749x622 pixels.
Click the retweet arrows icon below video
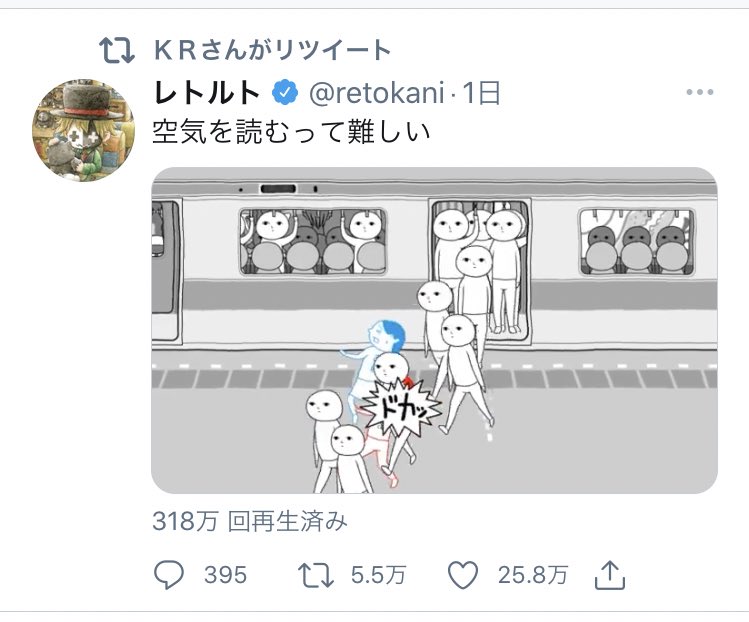tap(315, 575)
